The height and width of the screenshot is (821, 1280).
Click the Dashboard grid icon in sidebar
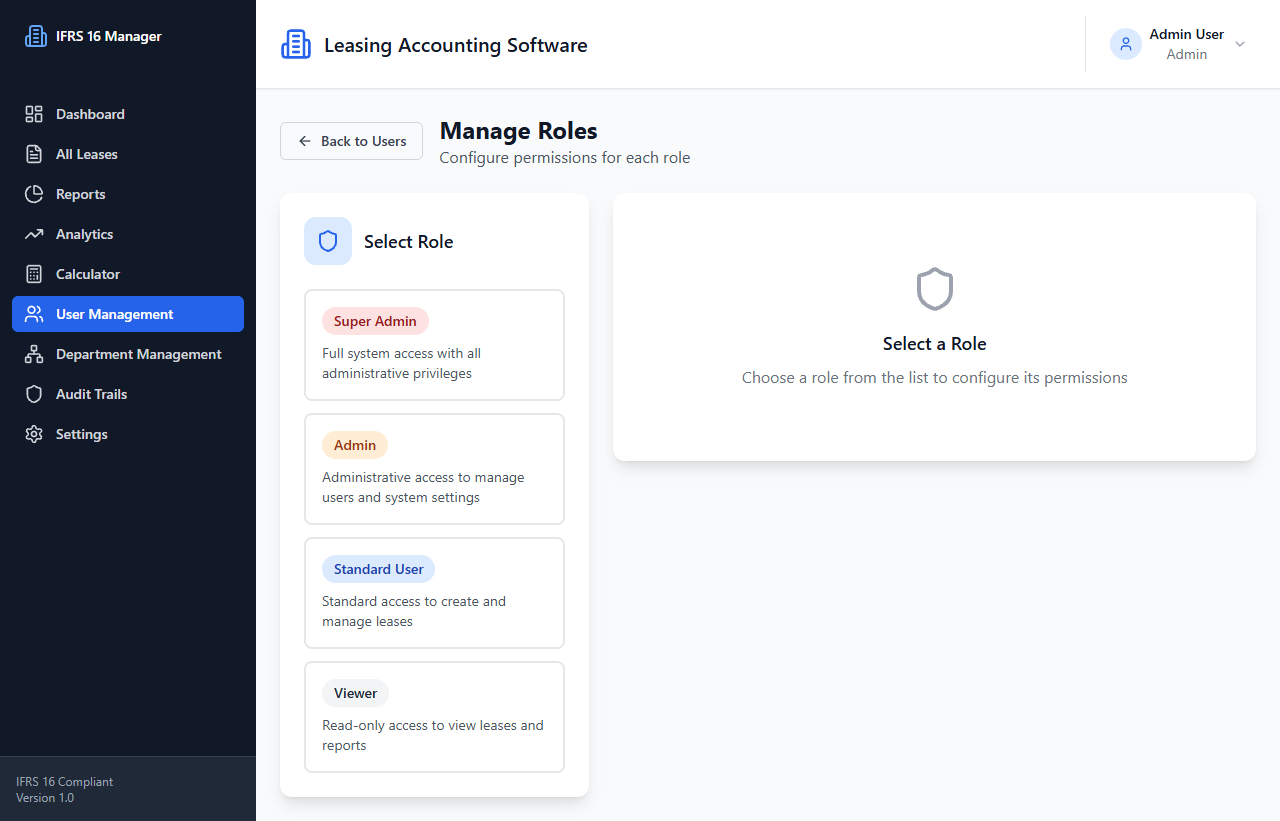[x=34, y=114]
